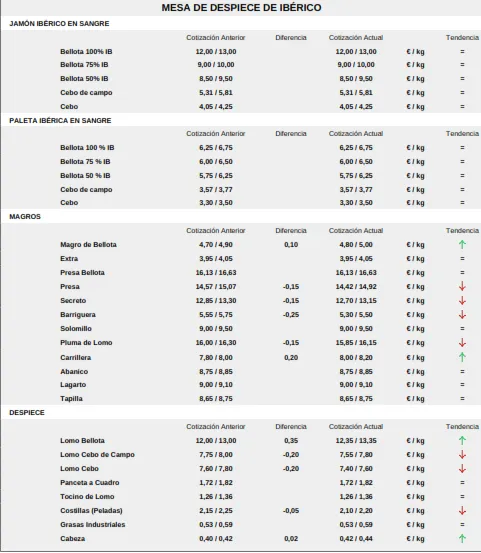Click the 0,35 difference value for Lomo Bellota
Viewport: 481px width, 553px height.
[291, 440]
